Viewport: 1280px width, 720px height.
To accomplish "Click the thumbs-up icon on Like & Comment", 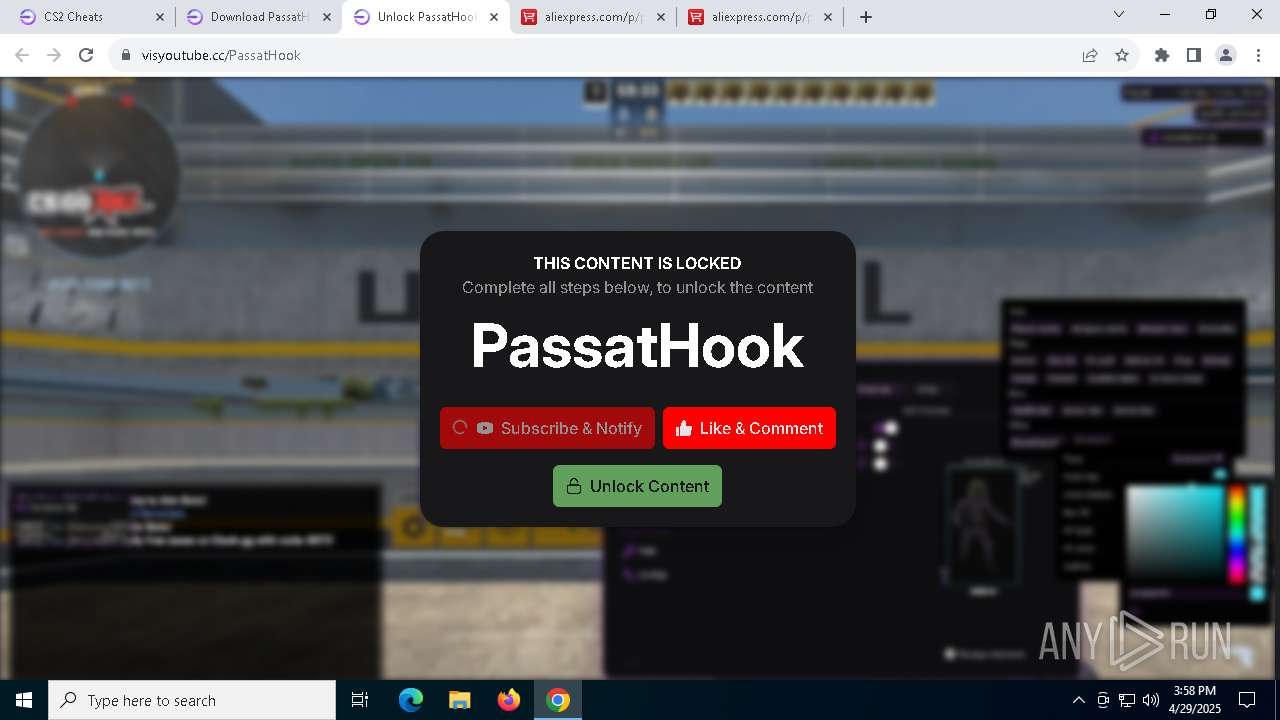I will click(x=684, y=428).
